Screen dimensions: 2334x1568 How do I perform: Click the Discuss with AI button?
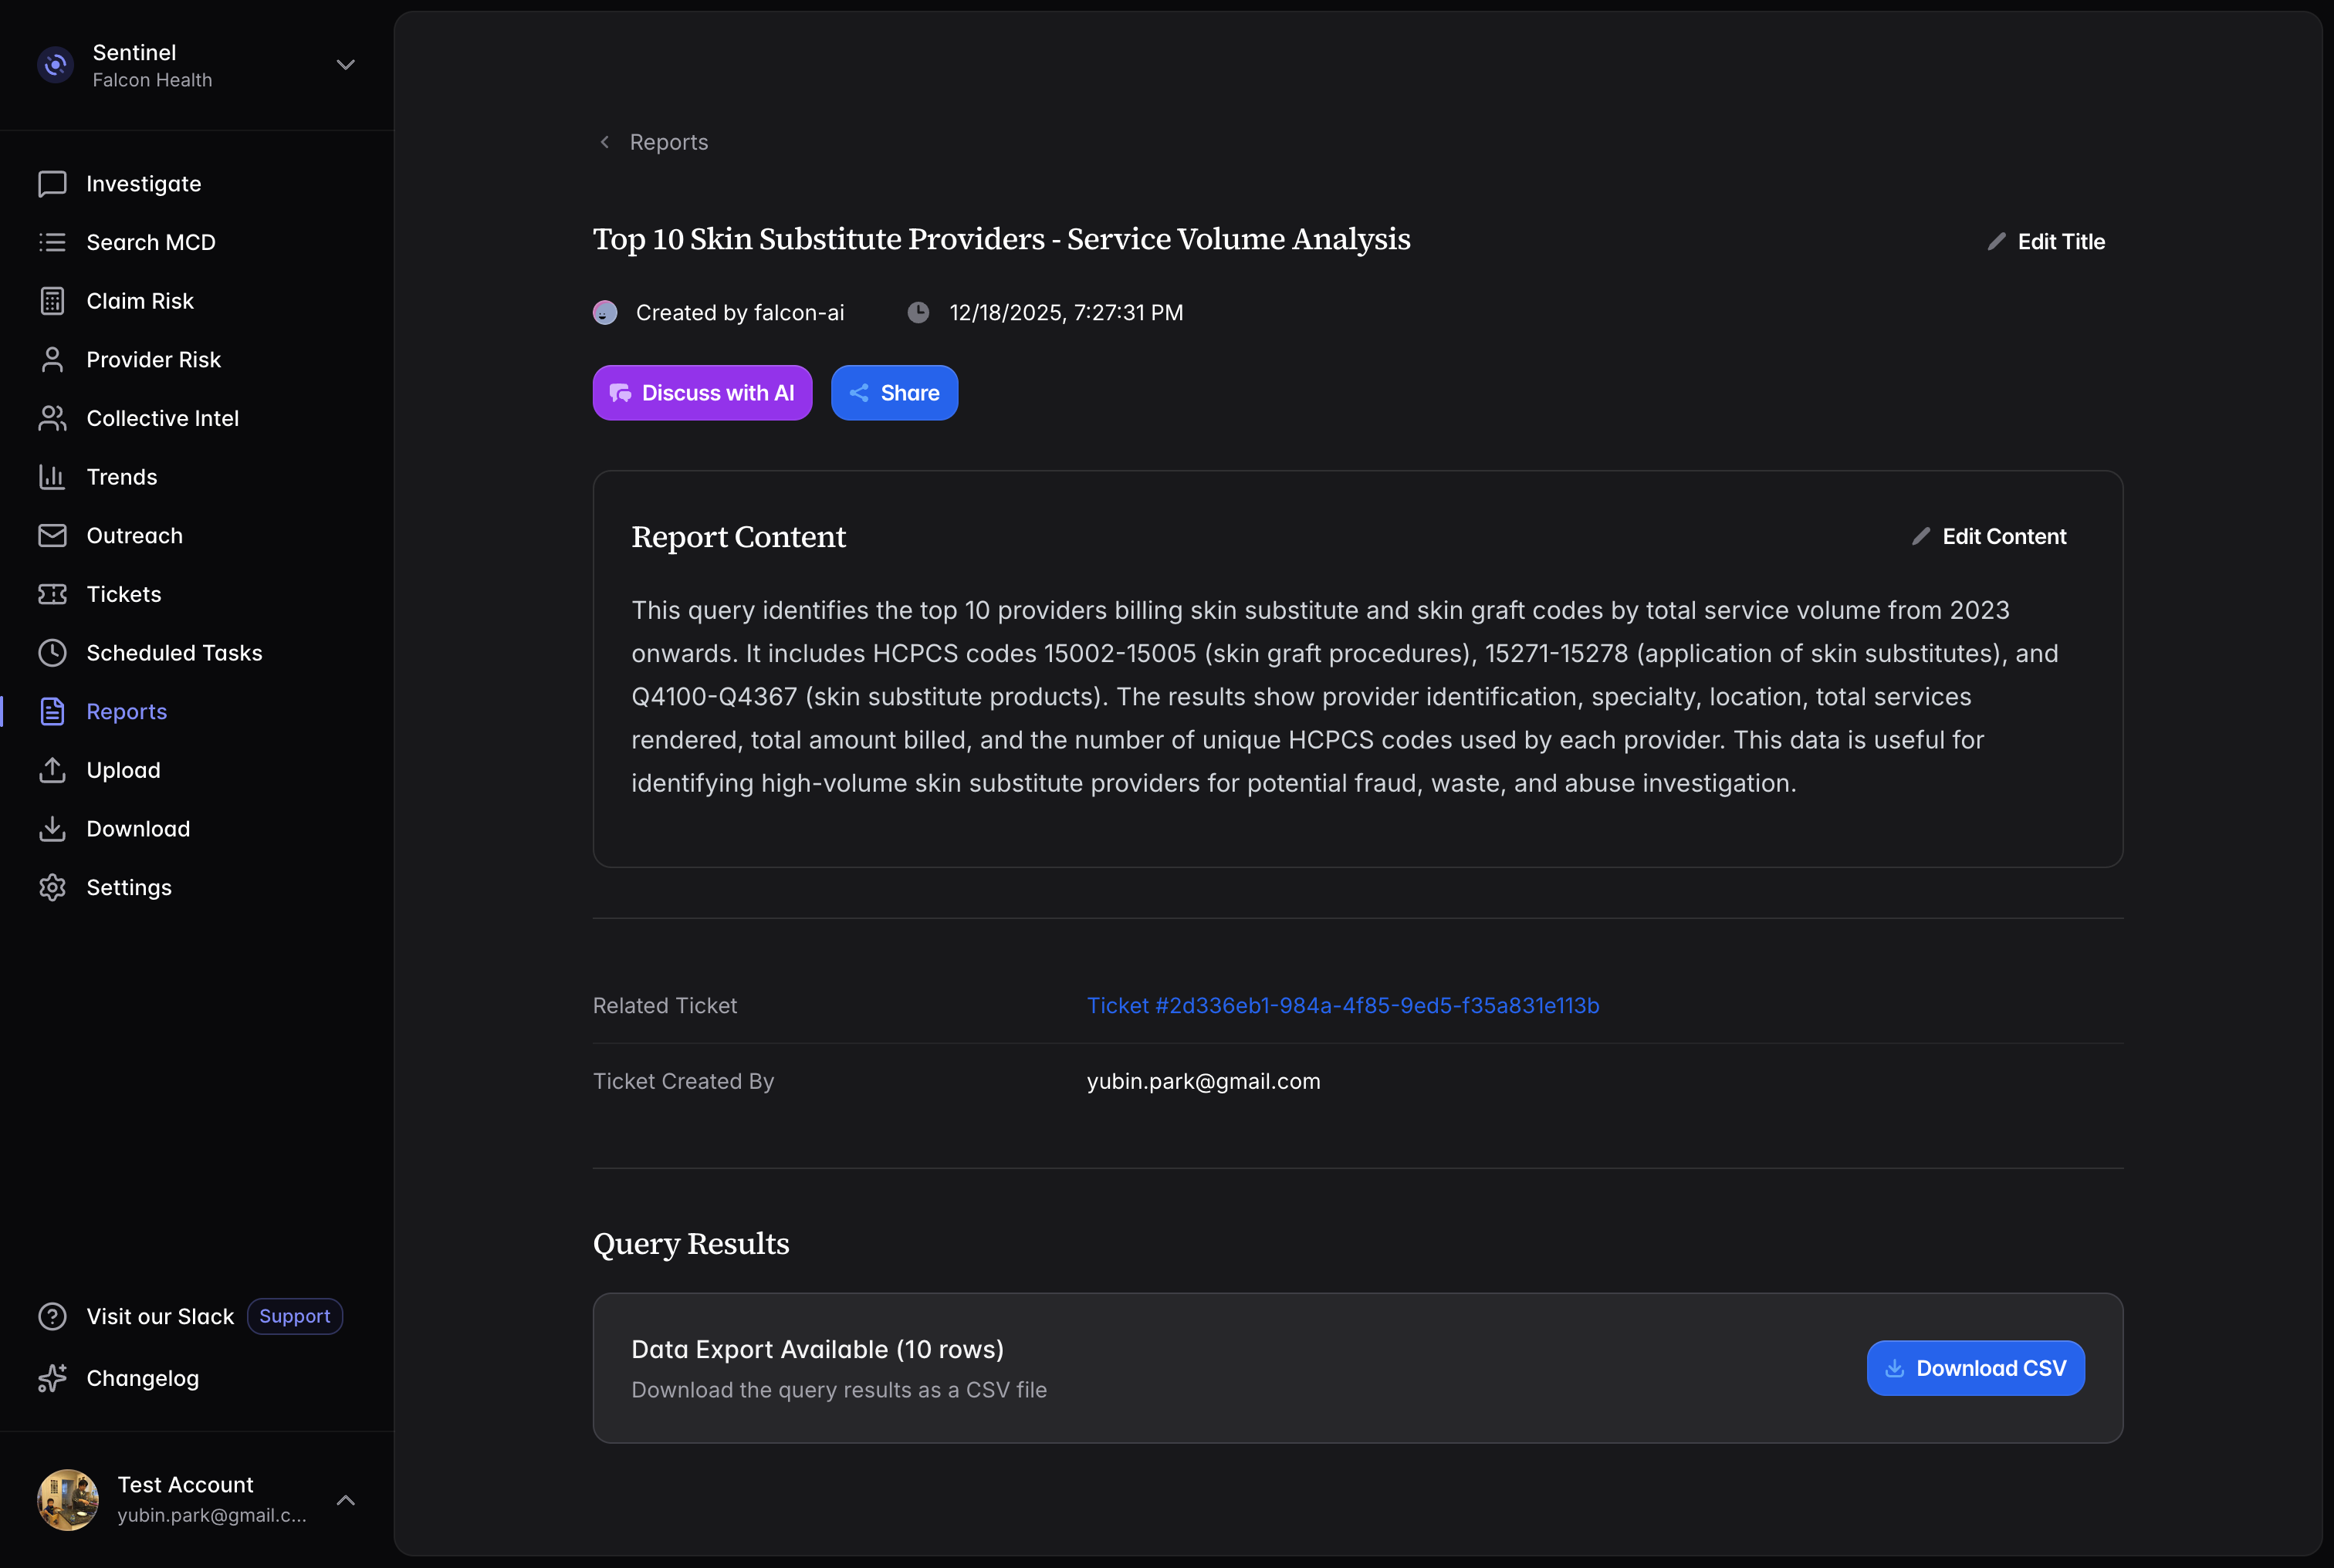pos(702,393)
